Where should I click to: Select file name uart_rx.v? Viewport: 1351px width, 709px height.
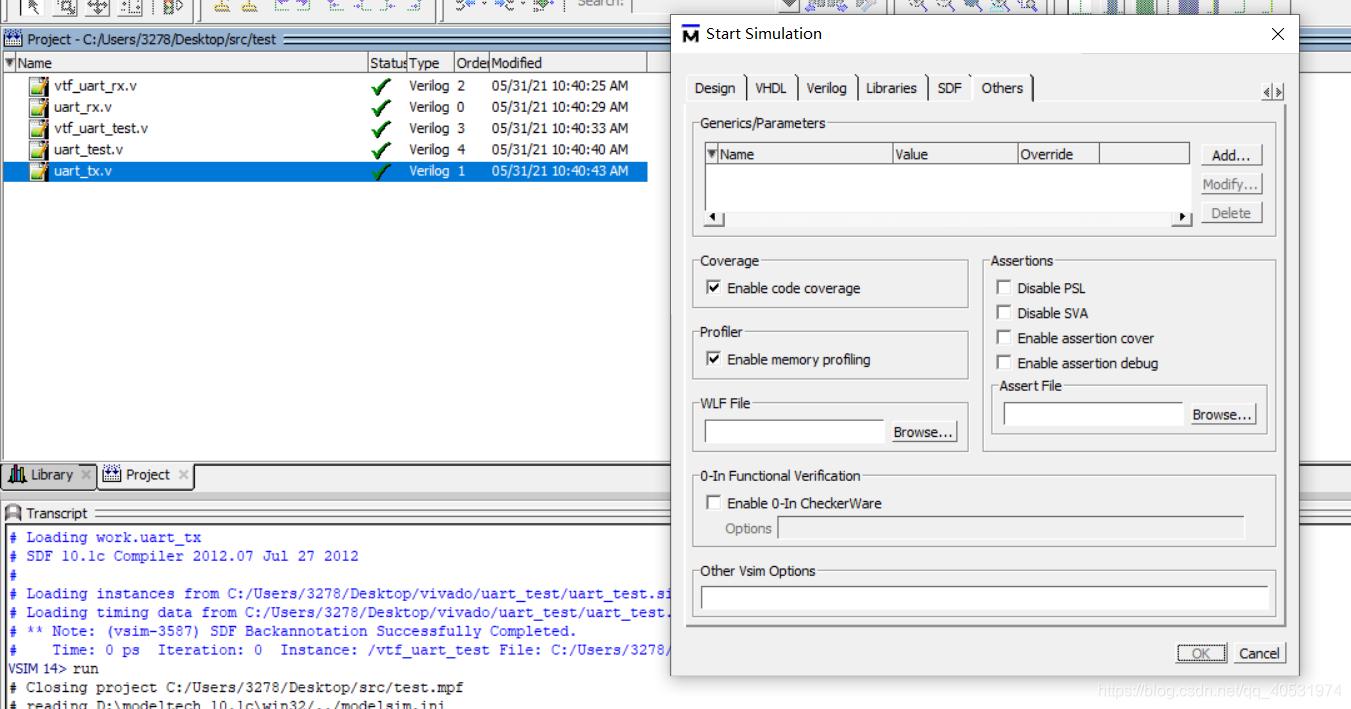[83, 107]
